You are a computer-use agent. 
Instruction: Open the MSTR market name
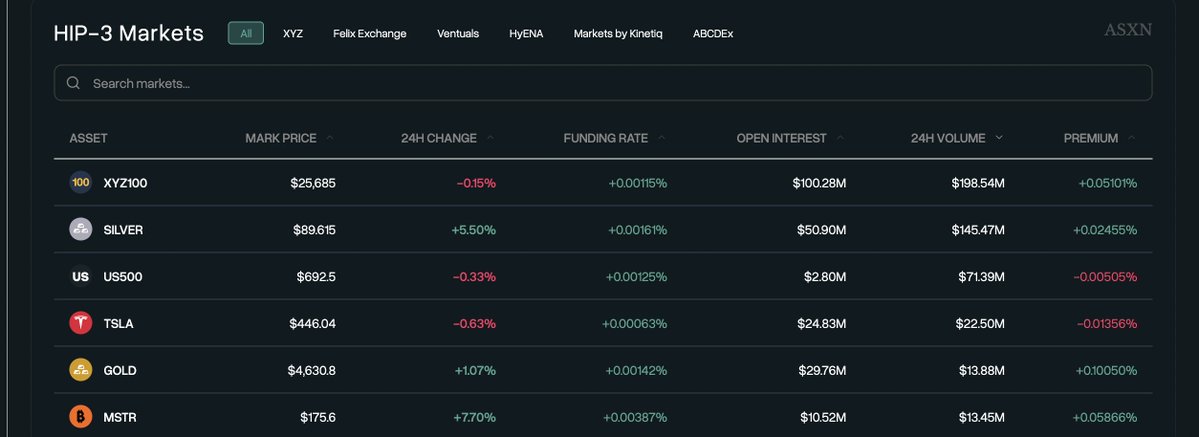tap(120, 417)
